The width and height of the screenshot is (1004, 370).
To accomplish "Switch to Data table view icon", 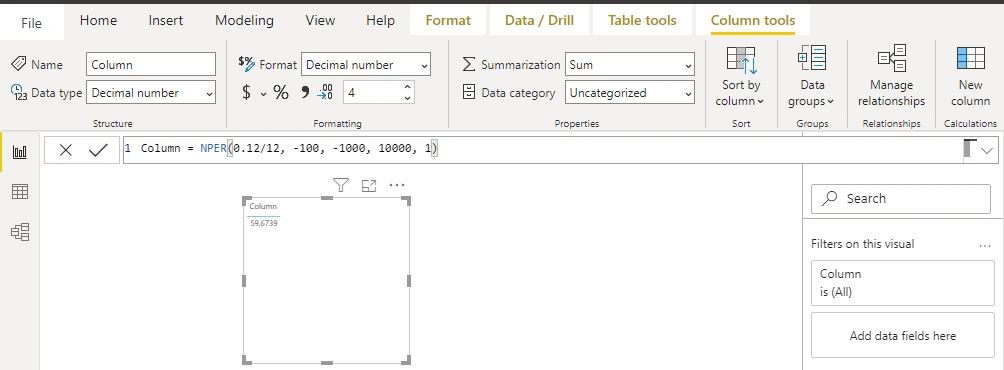I will click(x=20, y=191).
